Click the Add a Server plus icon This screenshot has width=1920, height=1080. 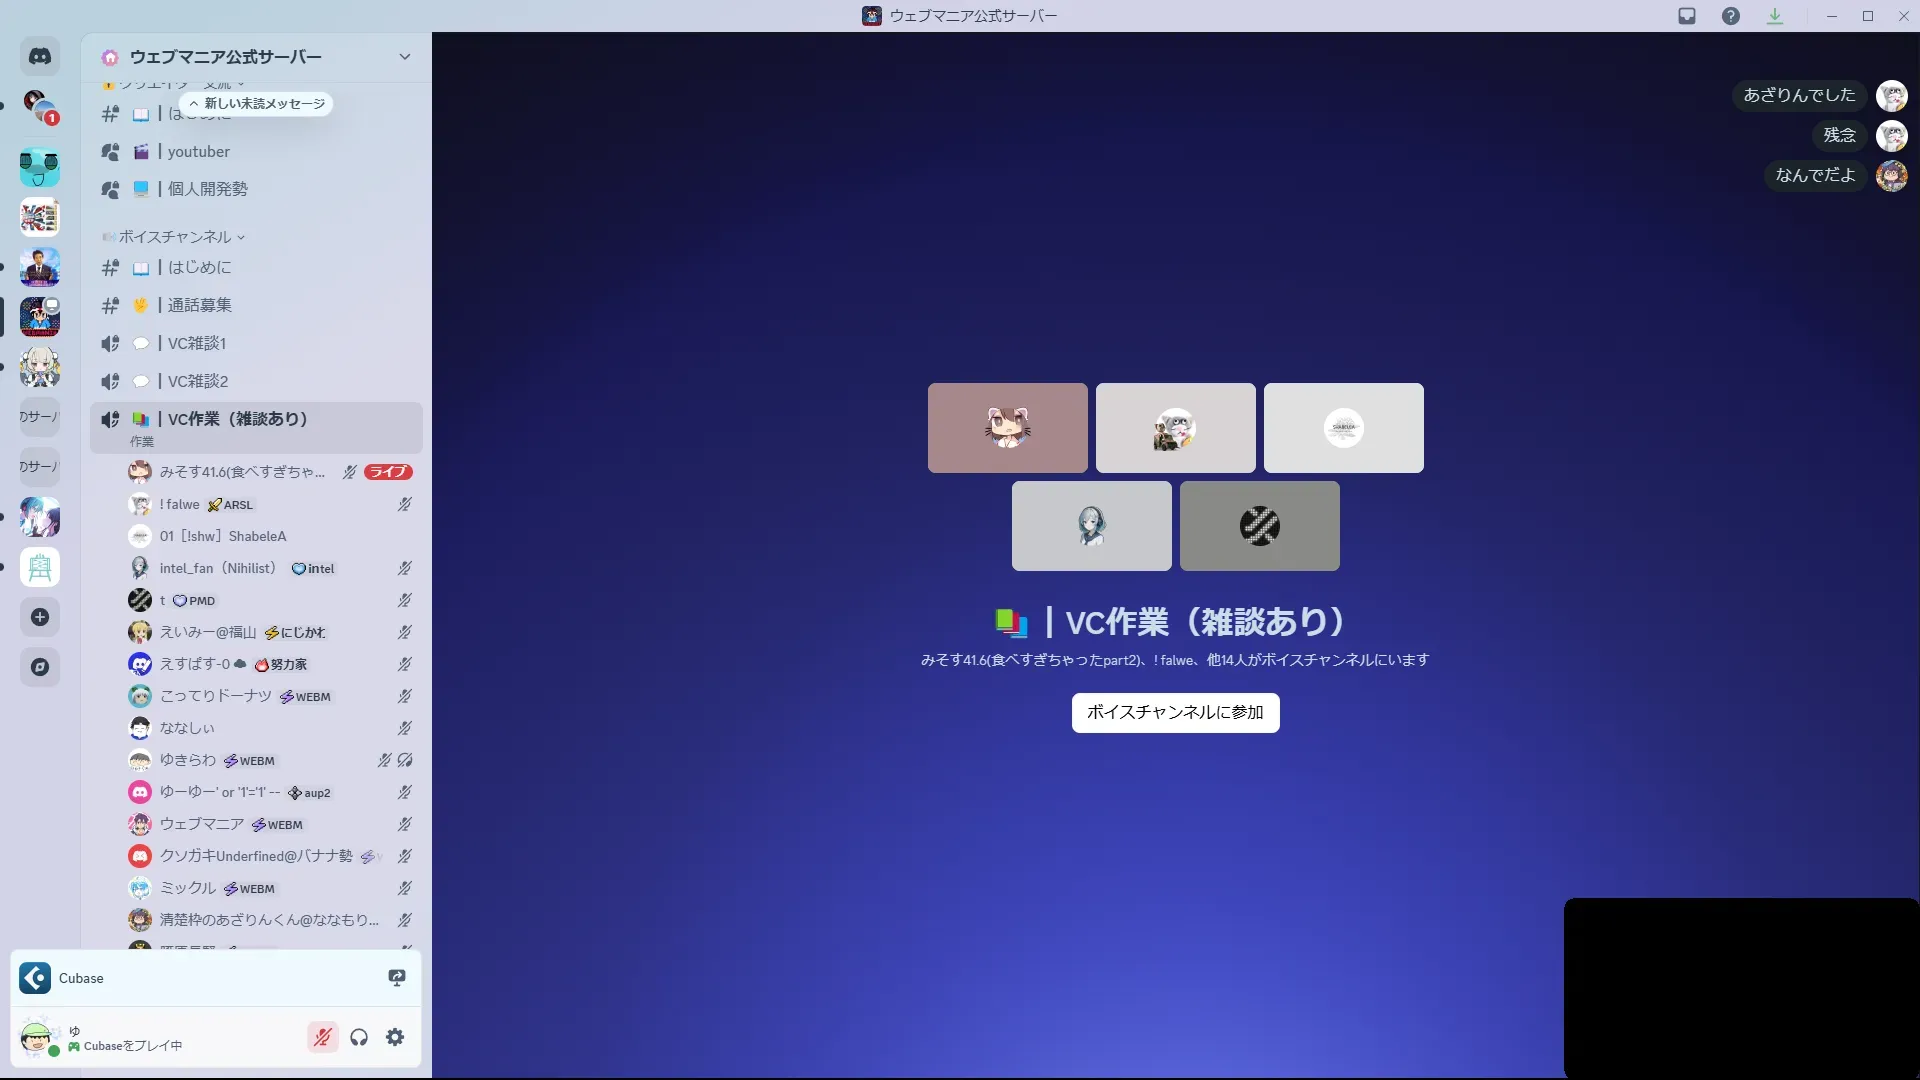tap(40, 617)
